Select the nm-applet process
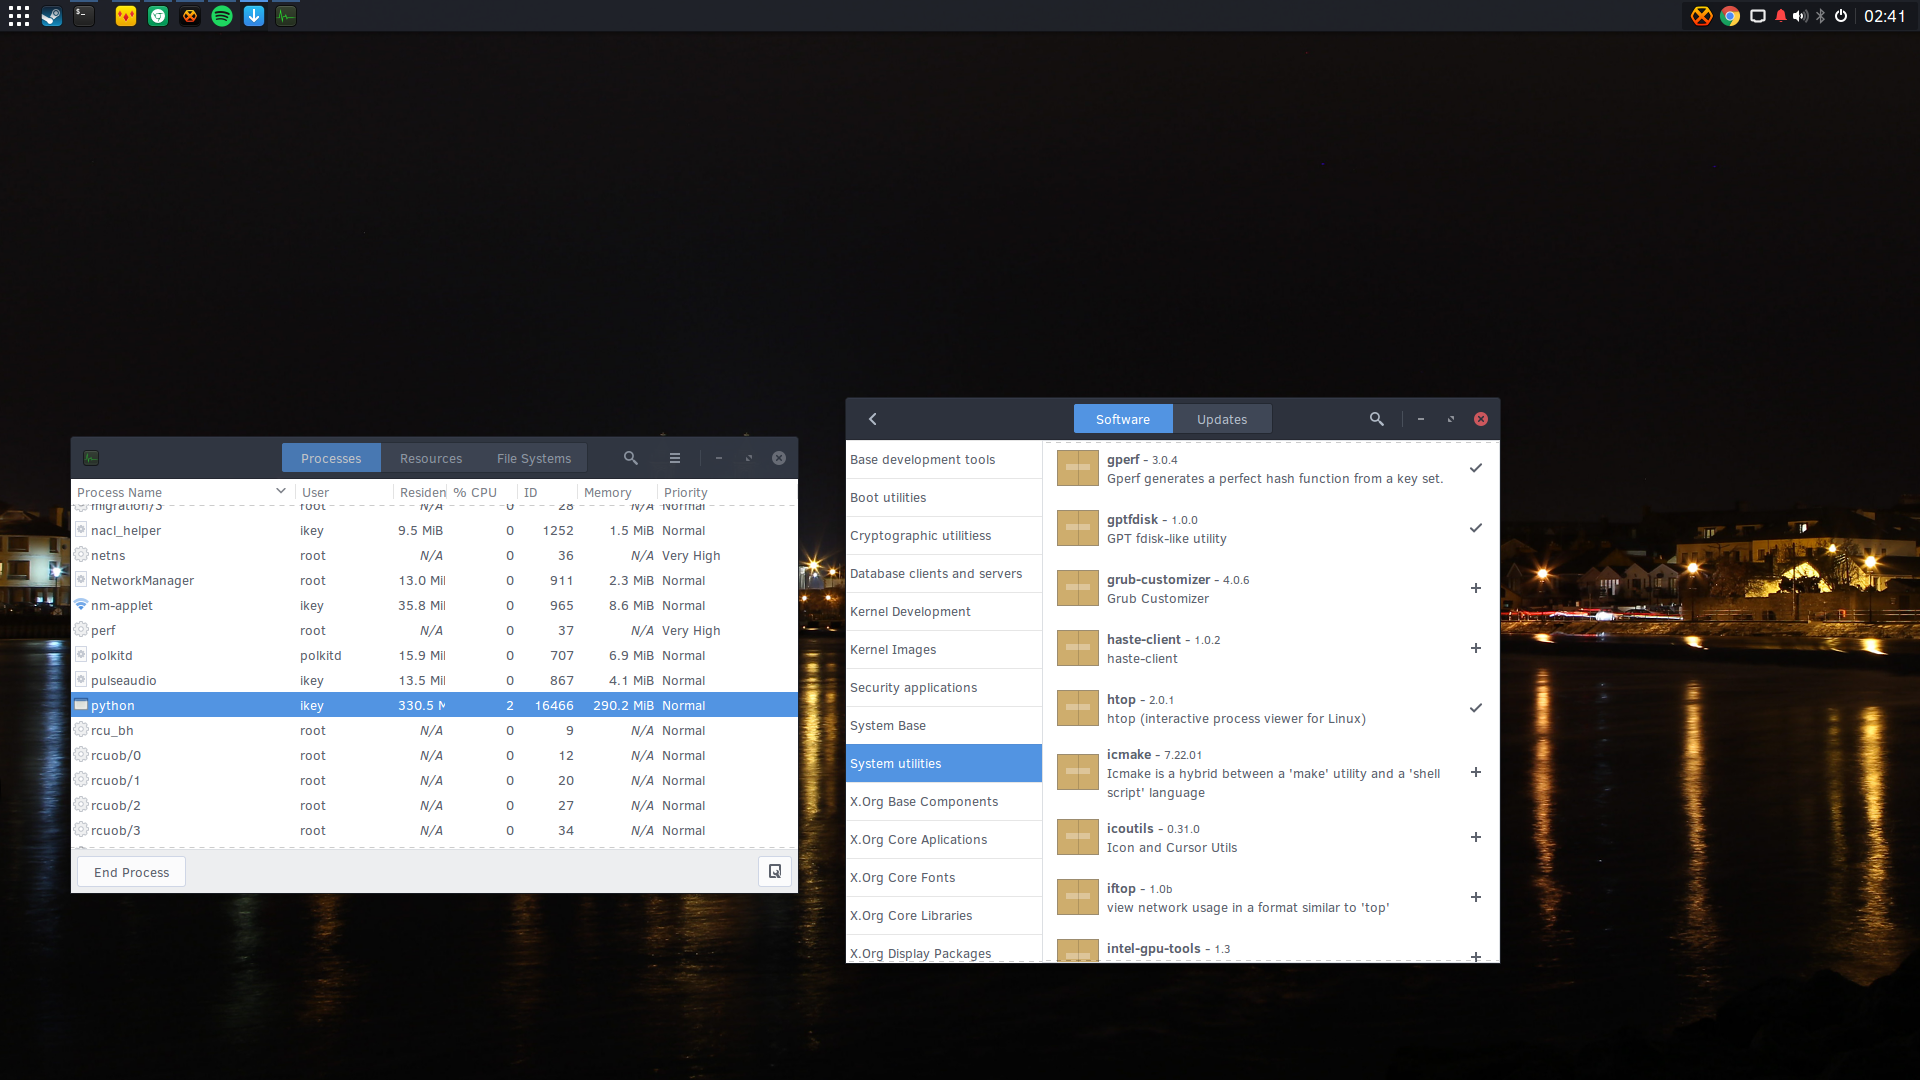This screenshot has height=1080, width=1920. [x=434, y=605]
